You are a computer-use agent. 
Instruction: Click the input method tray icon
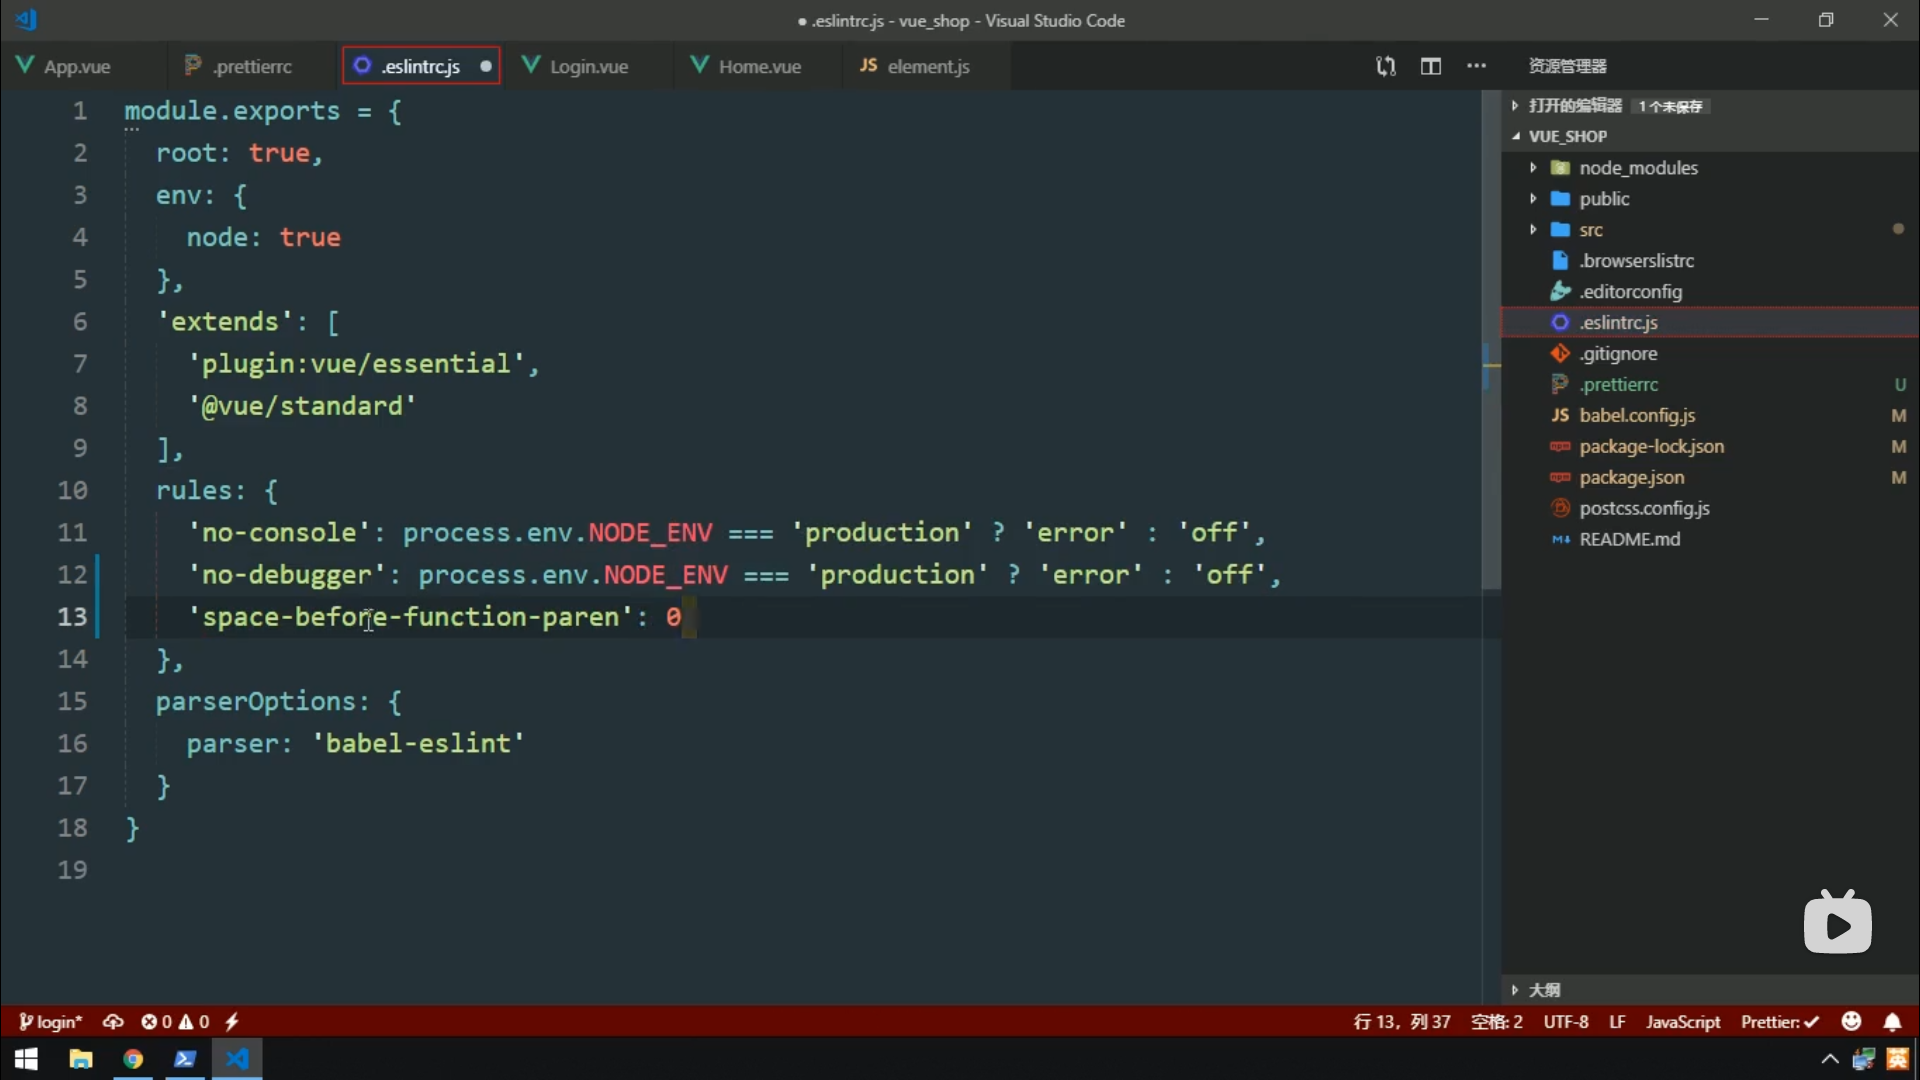tap(1897, 1059)
